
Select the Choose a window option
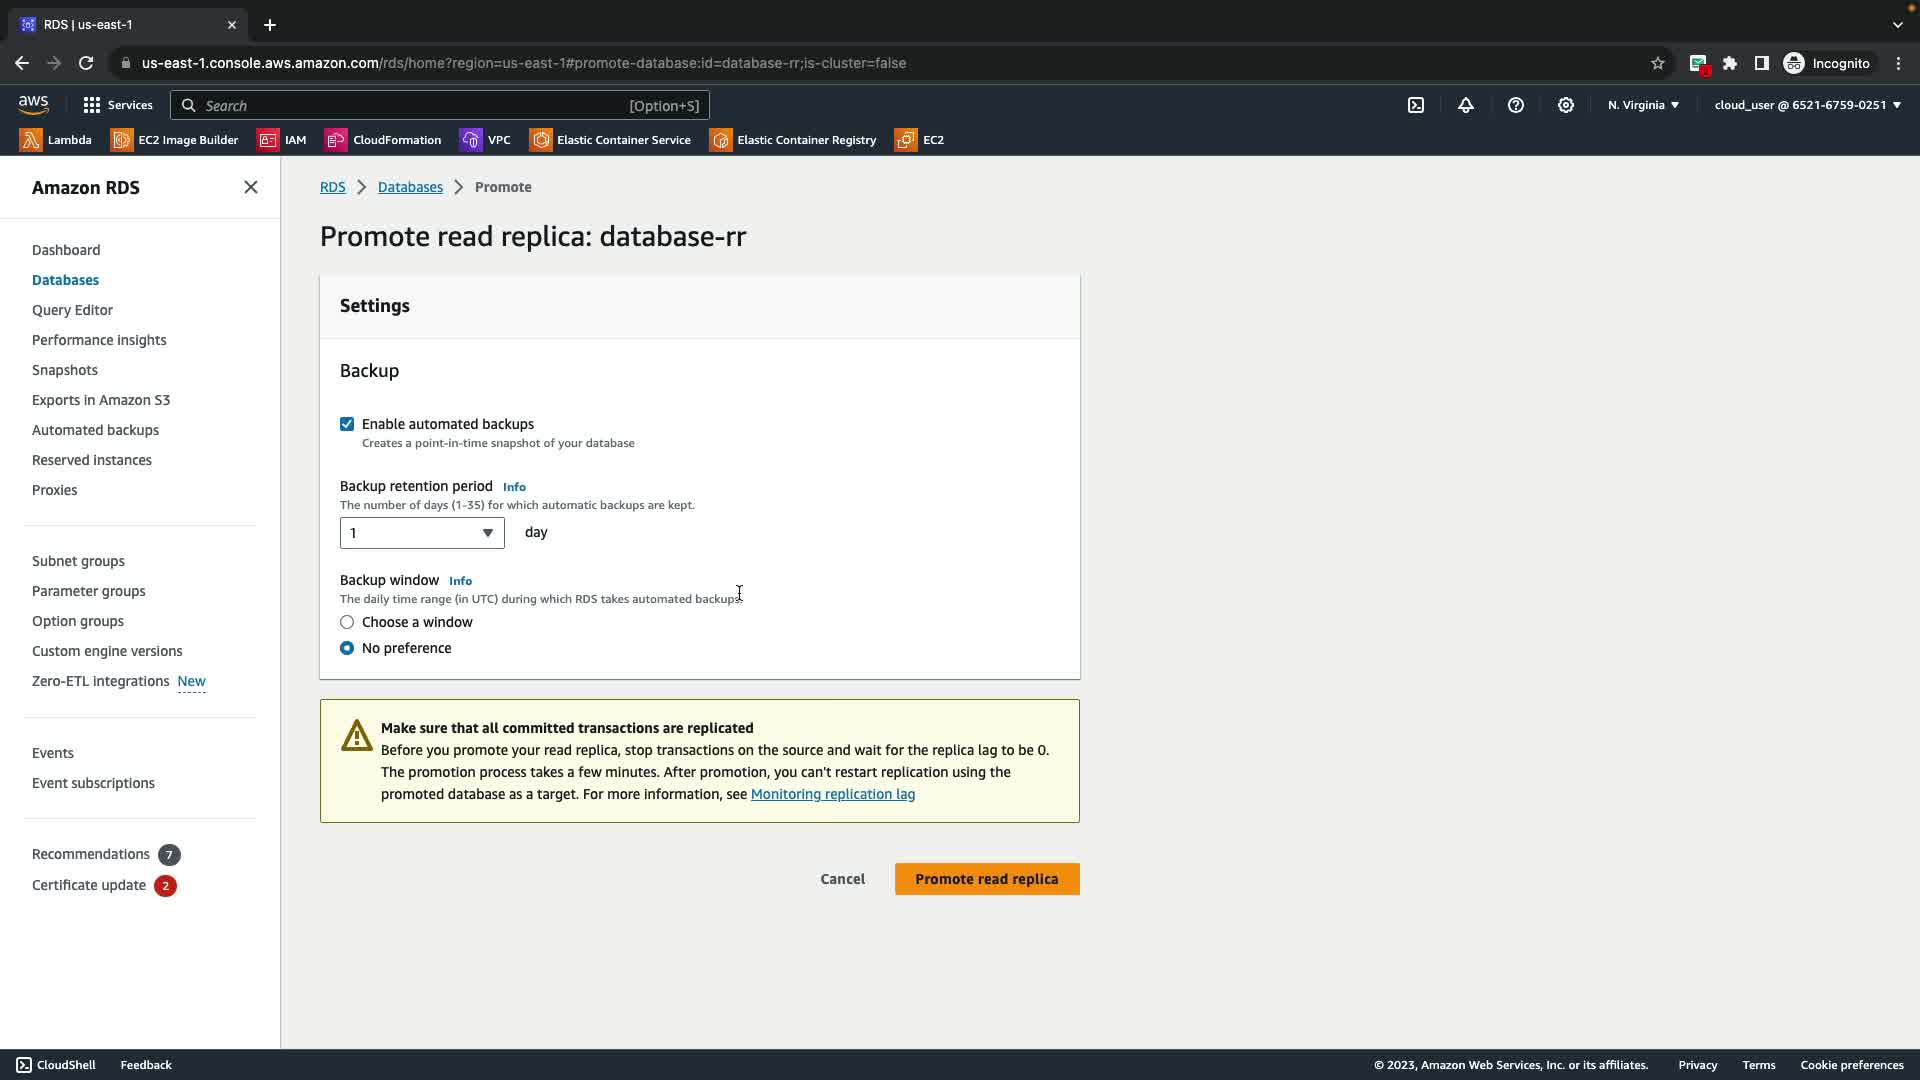tap(347, 622)
